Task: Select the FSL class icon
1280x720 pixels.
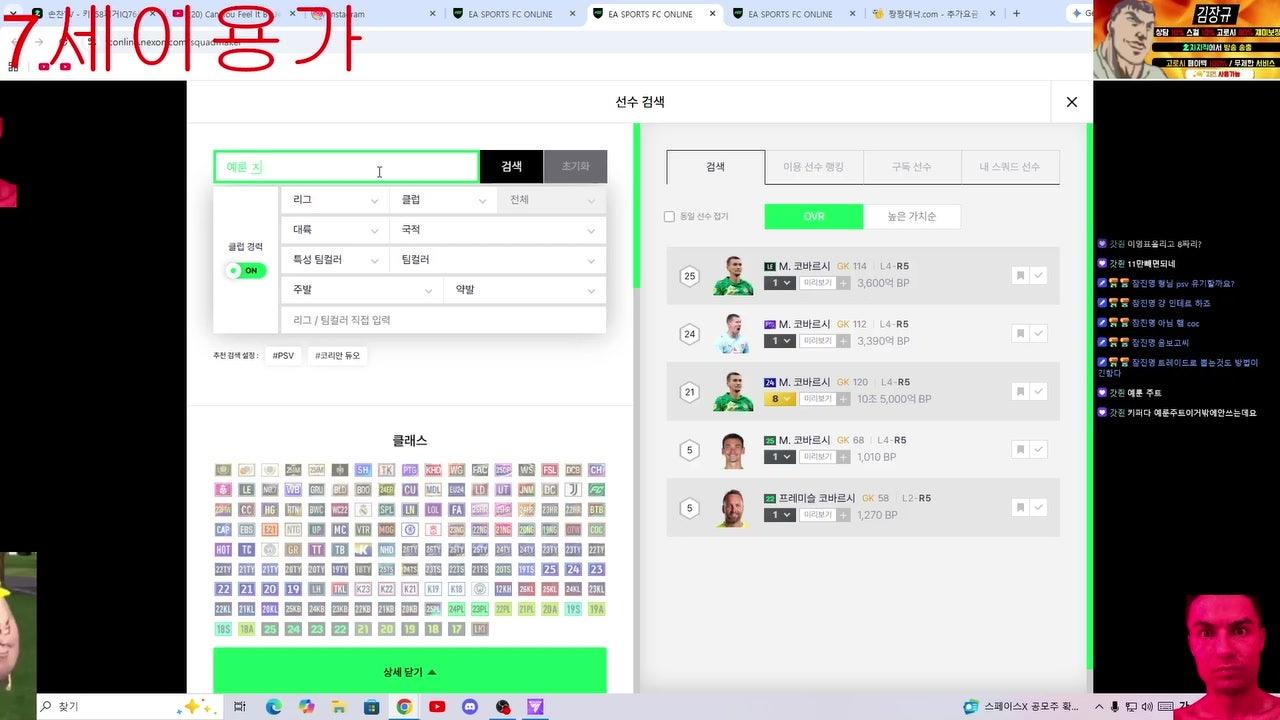Action: coord(550,470)
